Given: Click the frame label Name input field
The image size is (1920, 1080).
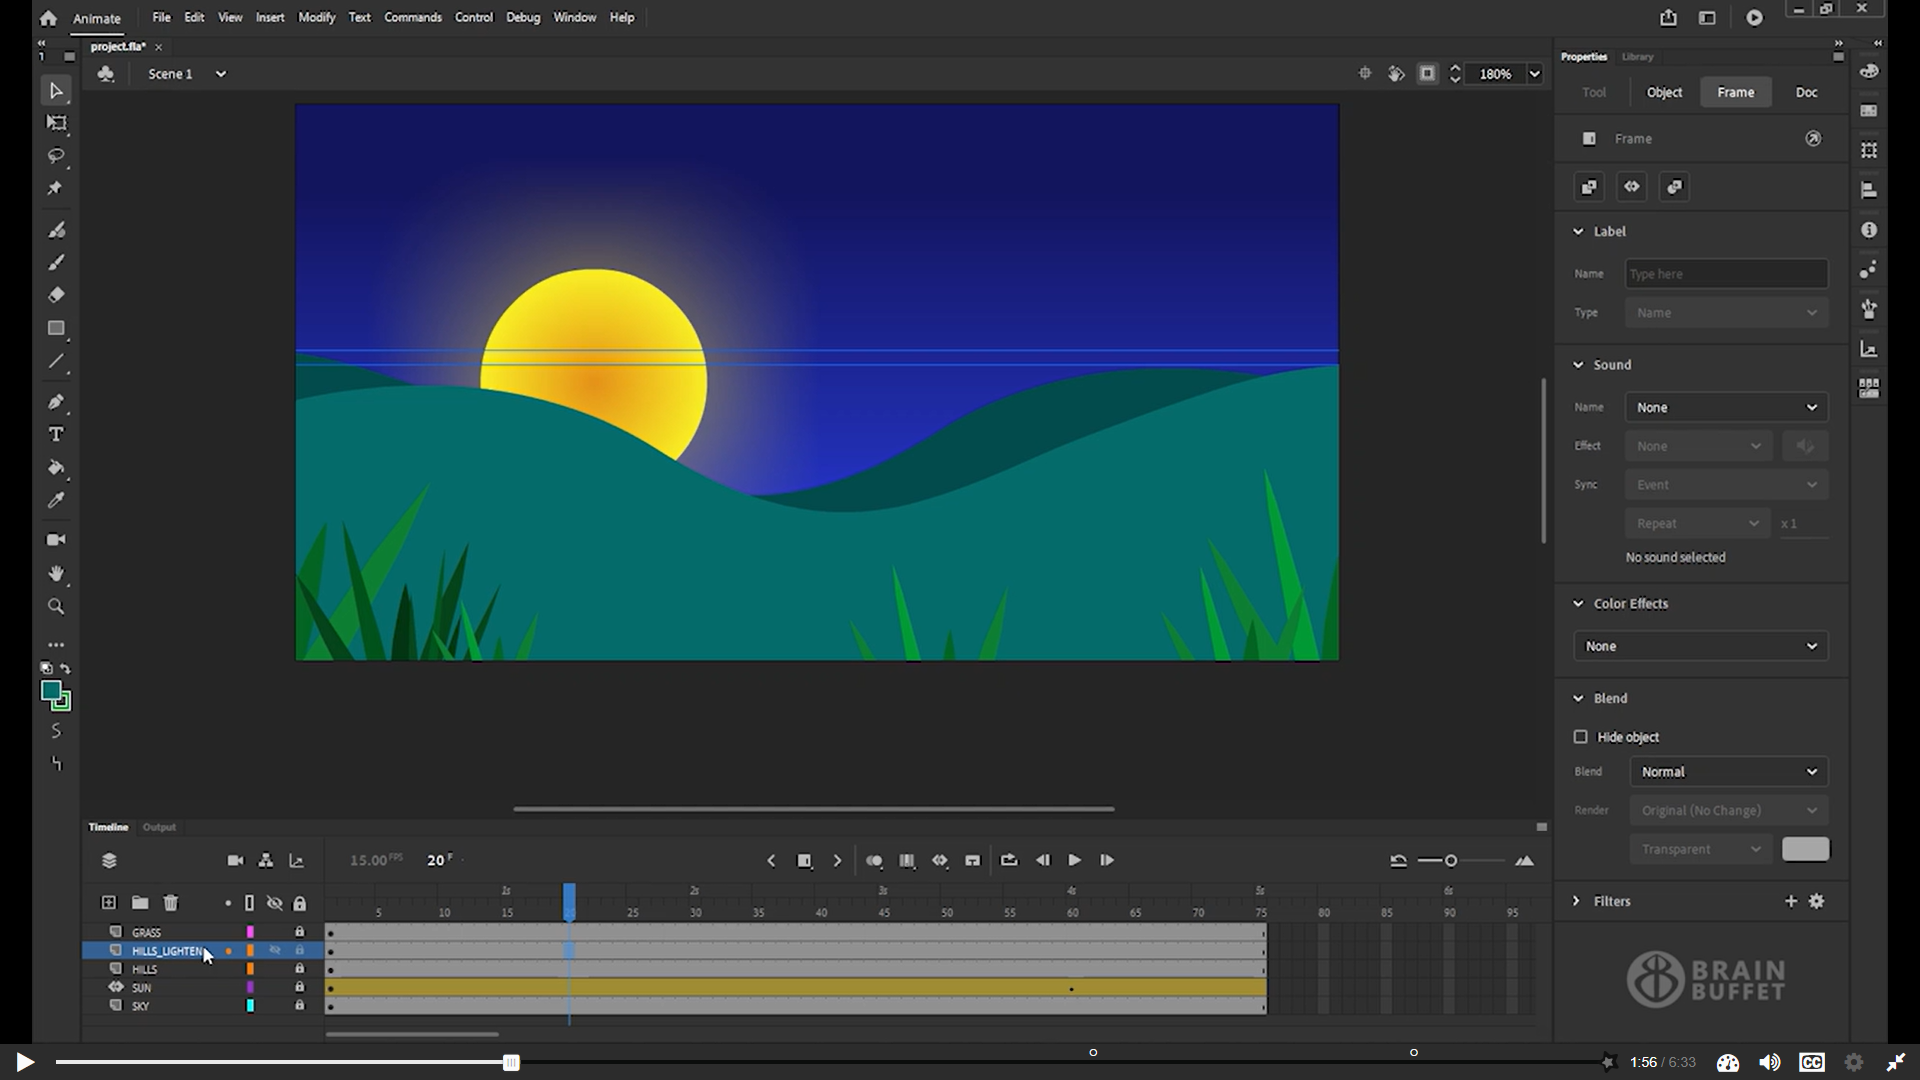Looking at the screenshot, I should (x=1726, y=274).
